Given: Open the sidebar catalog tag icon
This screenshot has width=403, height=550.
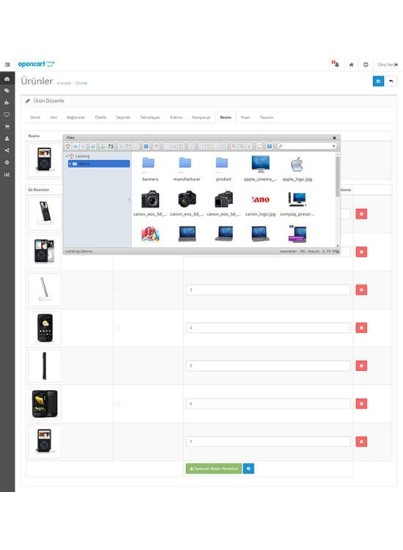Looking at the screenshot, I should pyautogui.click(x=7, y=90).
